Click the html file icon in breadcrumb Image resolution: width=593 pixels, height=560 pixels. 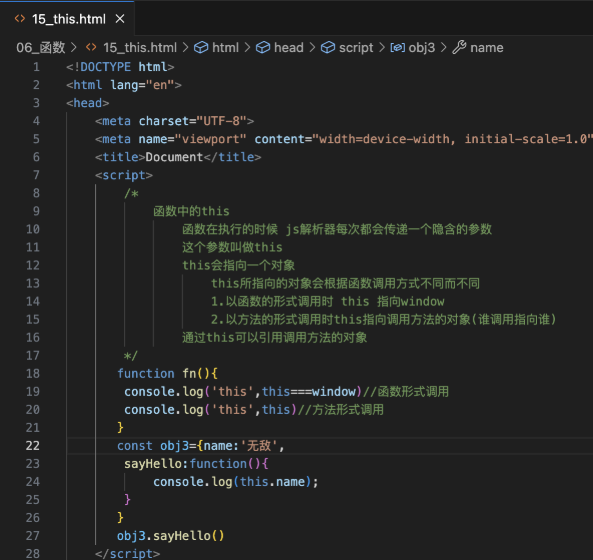coord(91,47)
